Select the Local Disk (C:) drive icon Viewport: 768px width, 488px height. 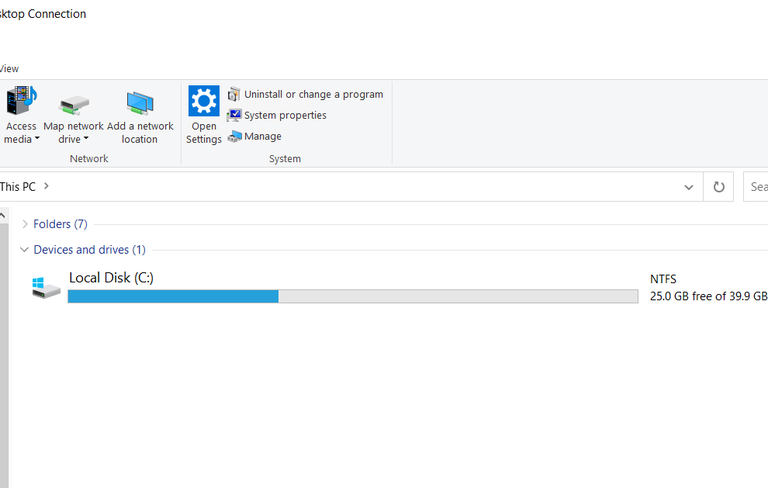click(46, 287)
